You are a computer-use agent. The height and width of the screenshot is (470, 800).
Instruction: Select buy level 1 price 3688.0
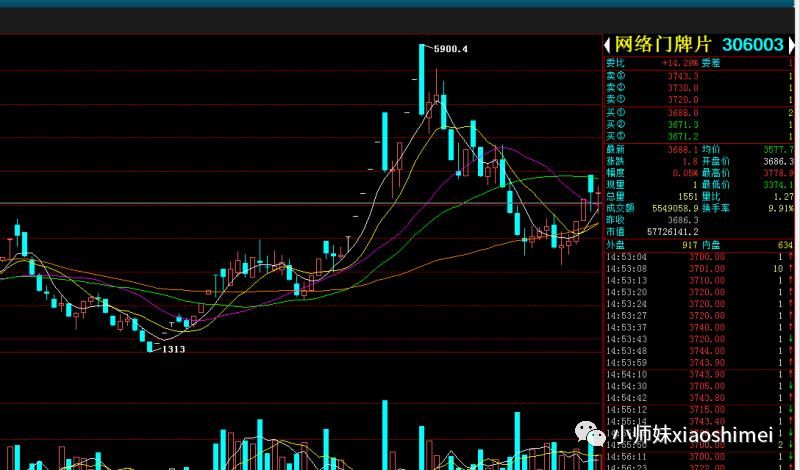point(683,113)
